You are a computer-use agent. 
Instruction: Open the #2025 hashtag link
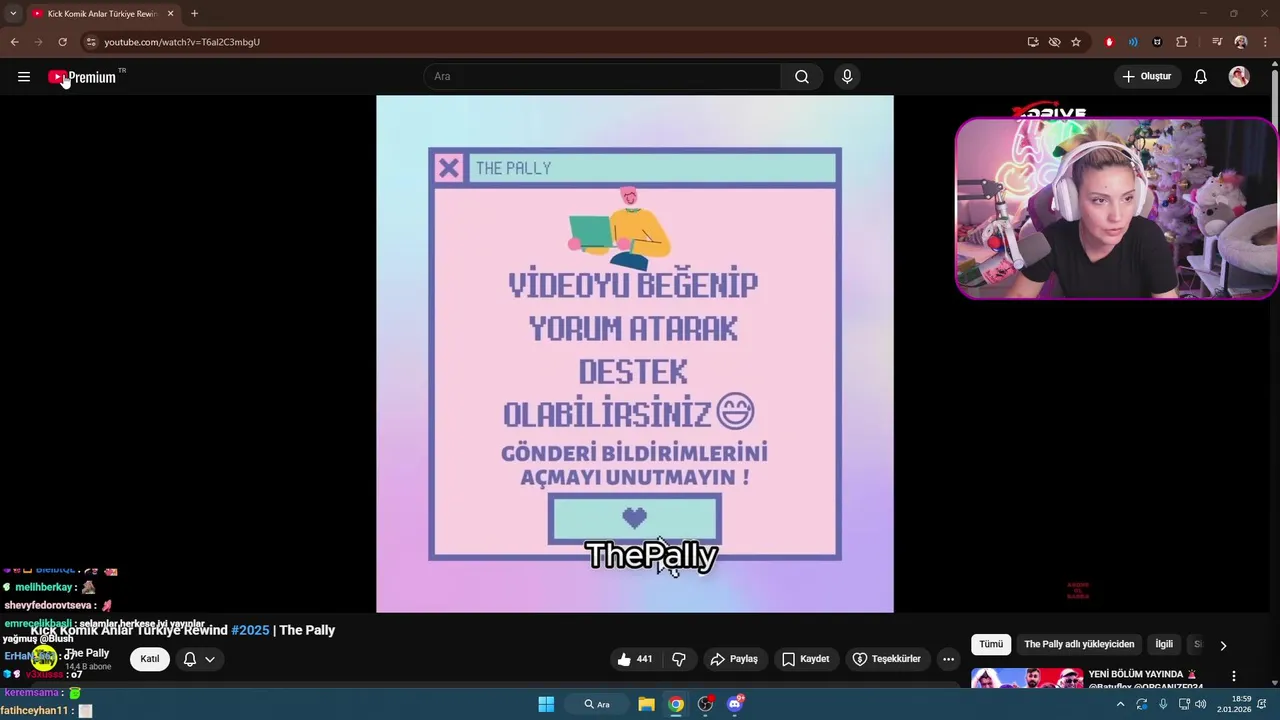(x=250, y=630)
